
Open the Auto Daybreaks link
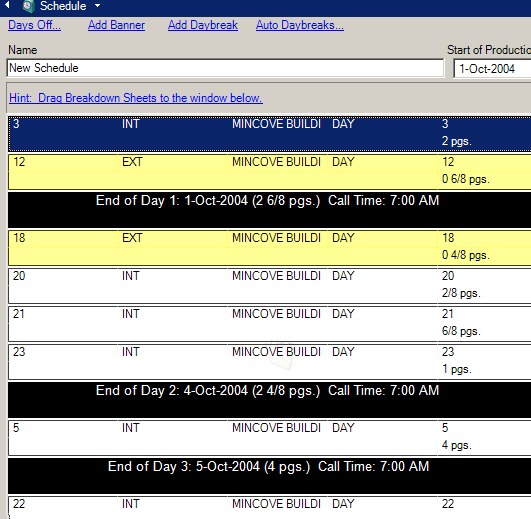coord(300,25)
